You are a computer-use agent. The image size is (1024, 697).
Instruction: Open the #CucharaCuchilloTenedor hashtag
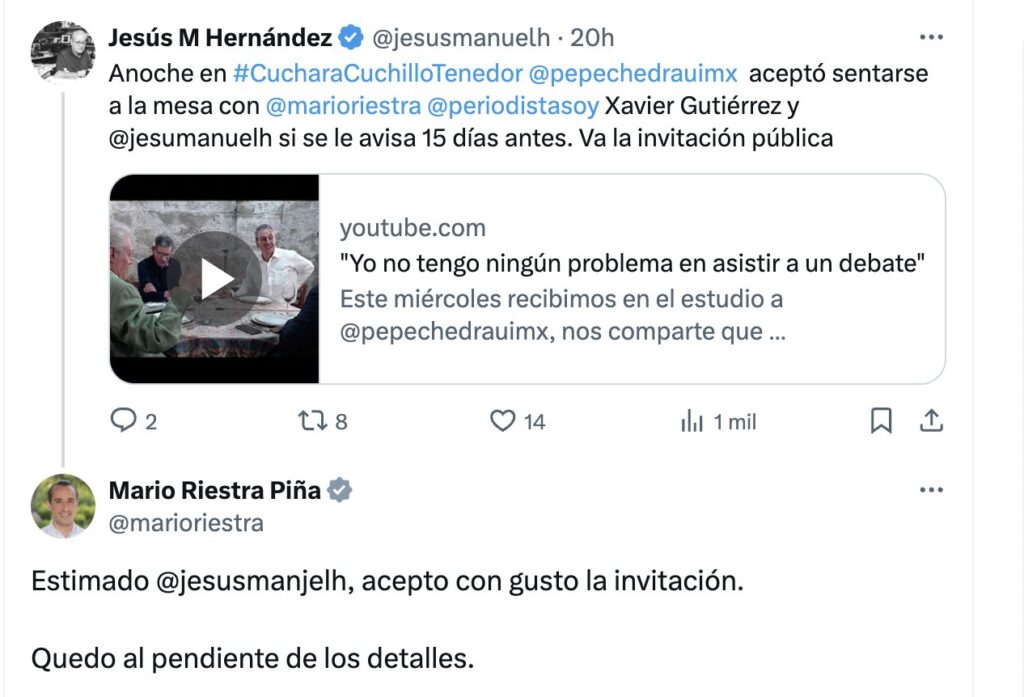pos(378,73)
